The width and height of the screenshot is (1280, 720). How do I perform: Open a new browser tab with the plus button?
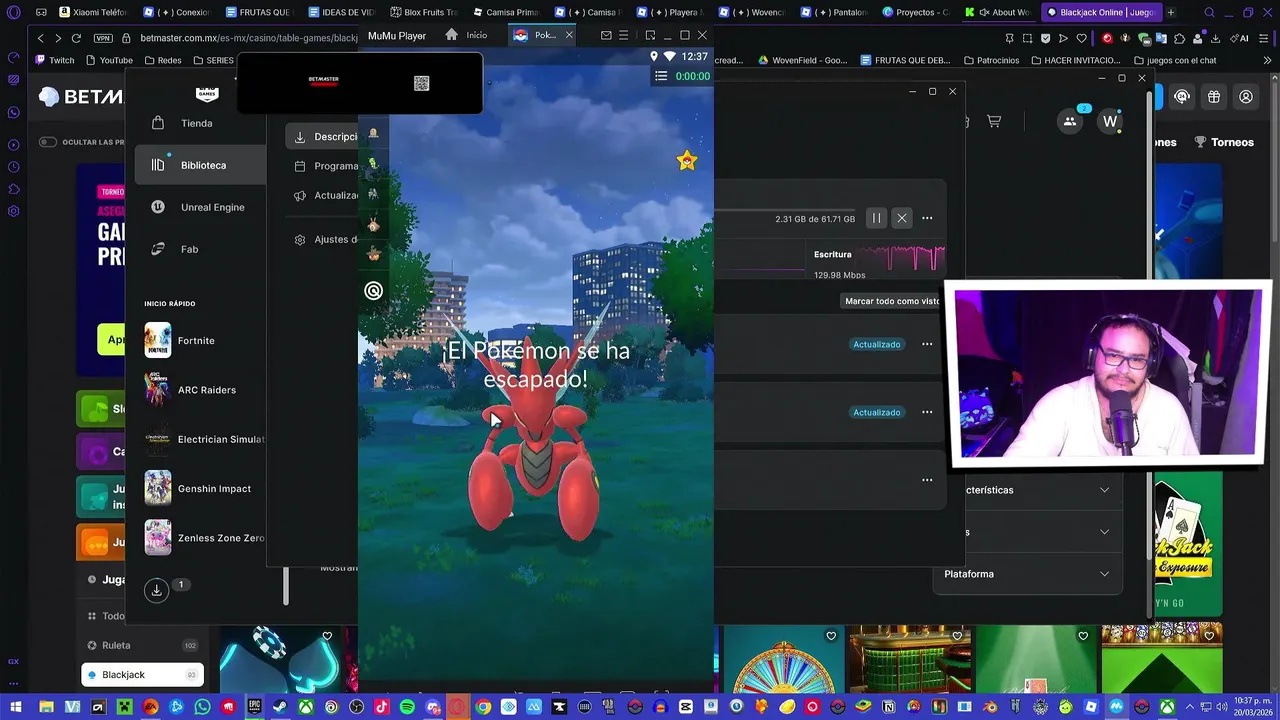(x=1171, y=12)
